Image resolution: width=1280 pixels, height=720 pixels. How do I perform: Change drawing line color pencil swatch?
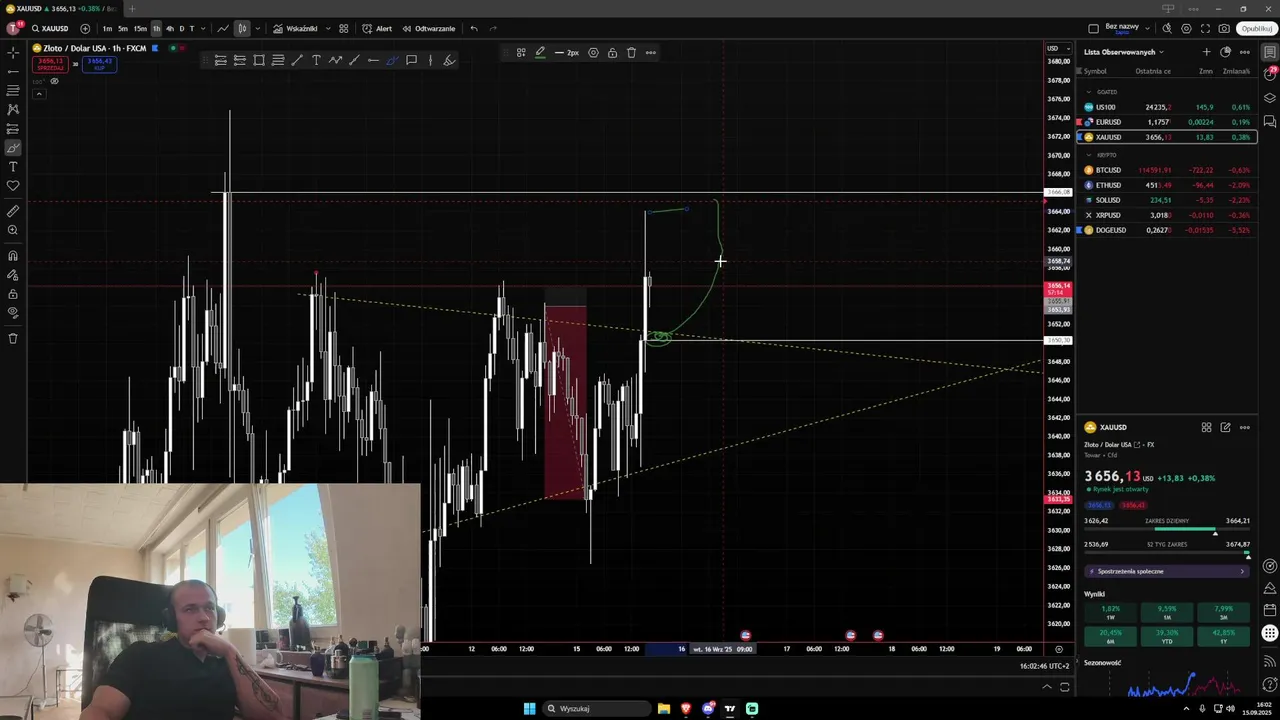[x=540, y=52]
